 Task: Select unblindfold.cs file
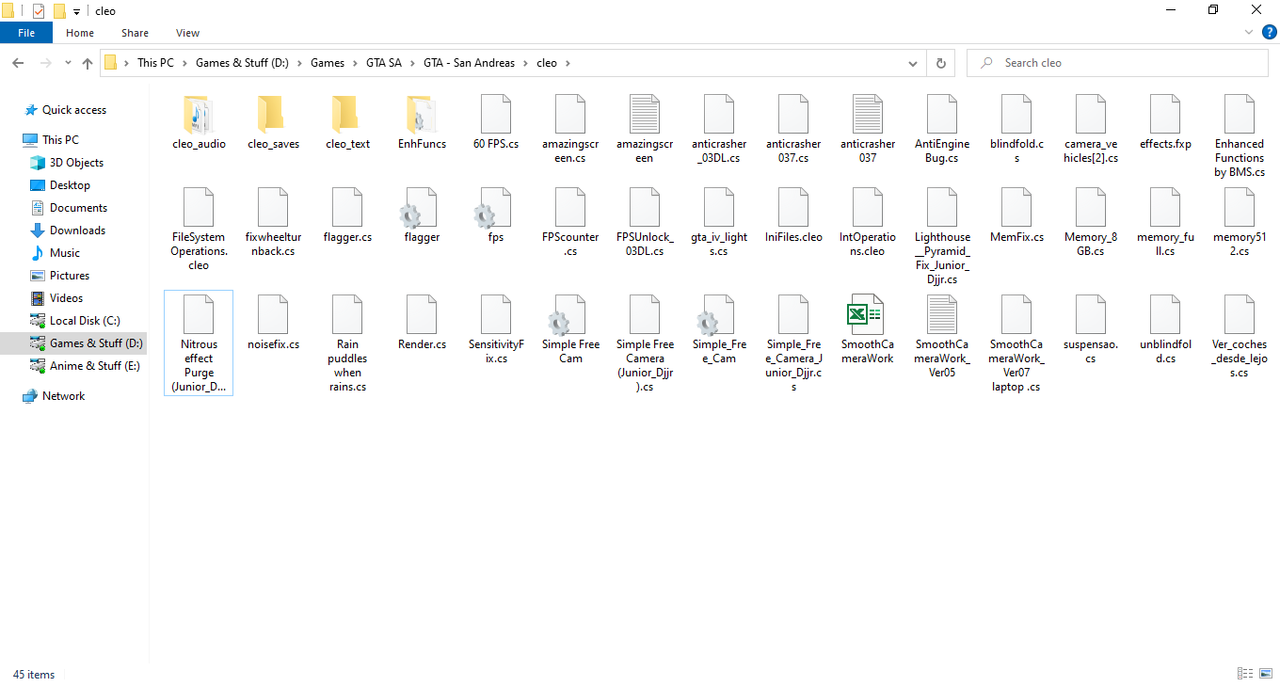click(1165, 329)
